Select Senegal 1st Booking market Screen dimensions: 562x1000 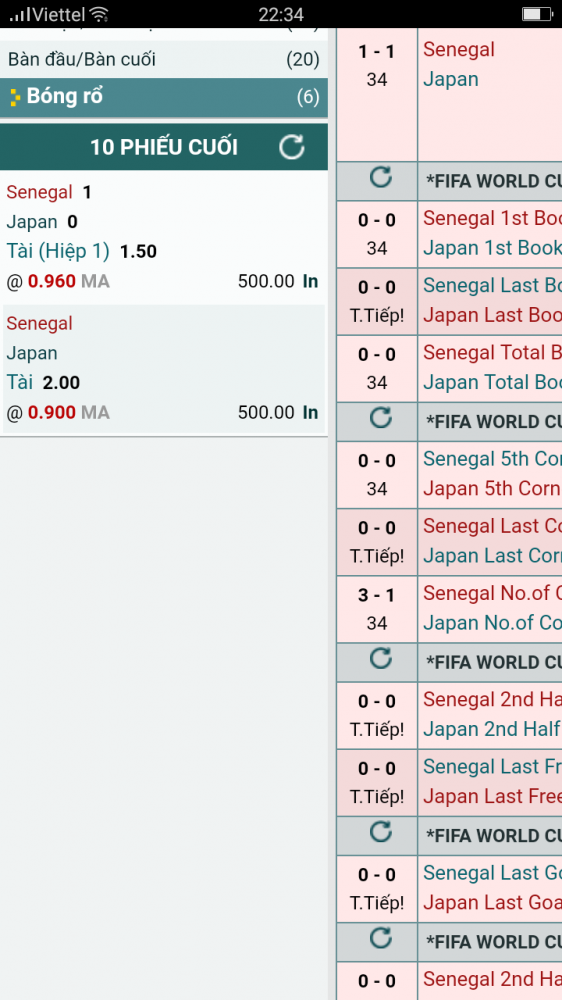click(492, 218)
